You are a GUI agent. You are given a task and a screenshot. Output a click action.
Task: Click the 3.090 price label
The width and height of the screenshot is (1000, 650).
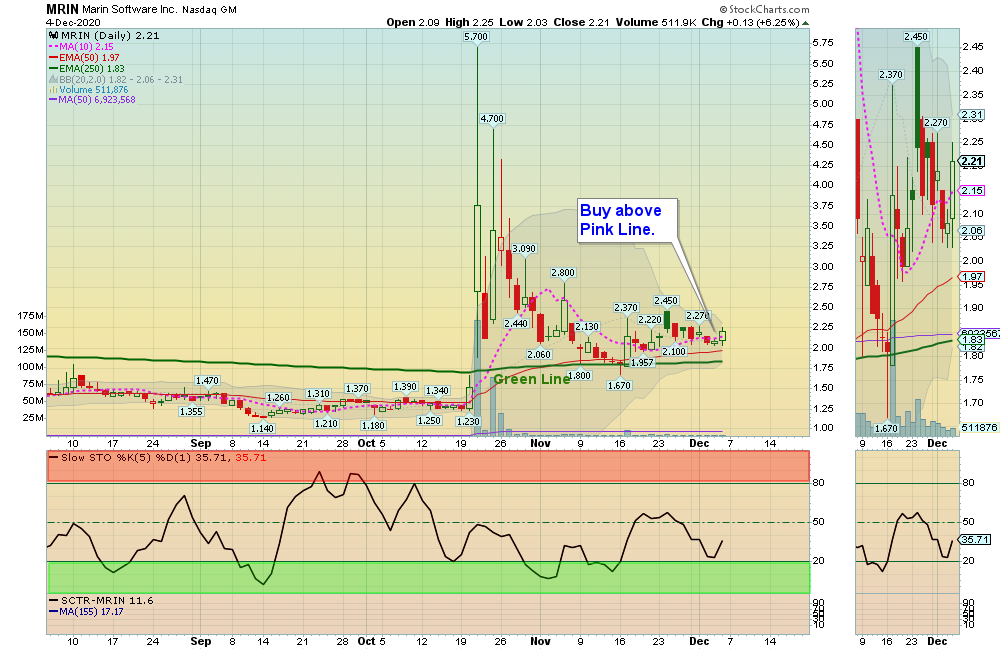[x=524, y=249]
